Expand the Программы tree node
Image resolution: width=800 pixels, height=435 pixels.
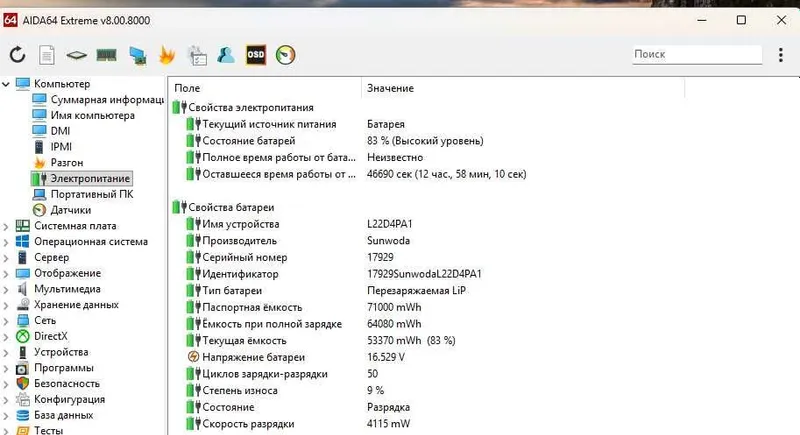click(6, 368)
